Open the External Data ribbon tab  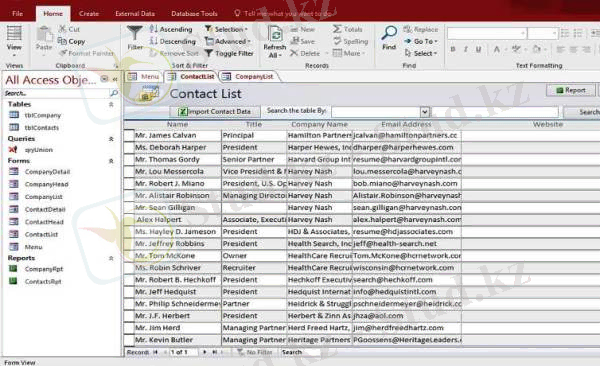click(135, 13)
